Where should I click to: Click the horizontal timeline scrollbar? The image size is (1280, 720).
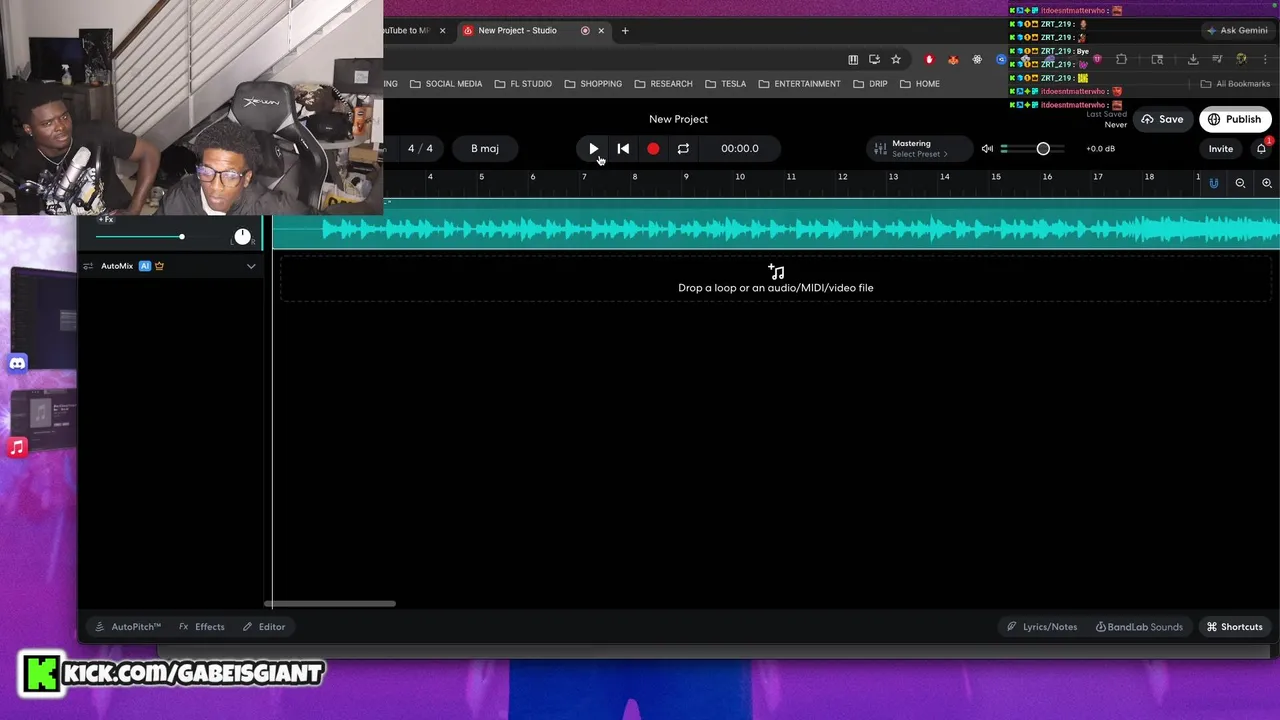[330, 603]
